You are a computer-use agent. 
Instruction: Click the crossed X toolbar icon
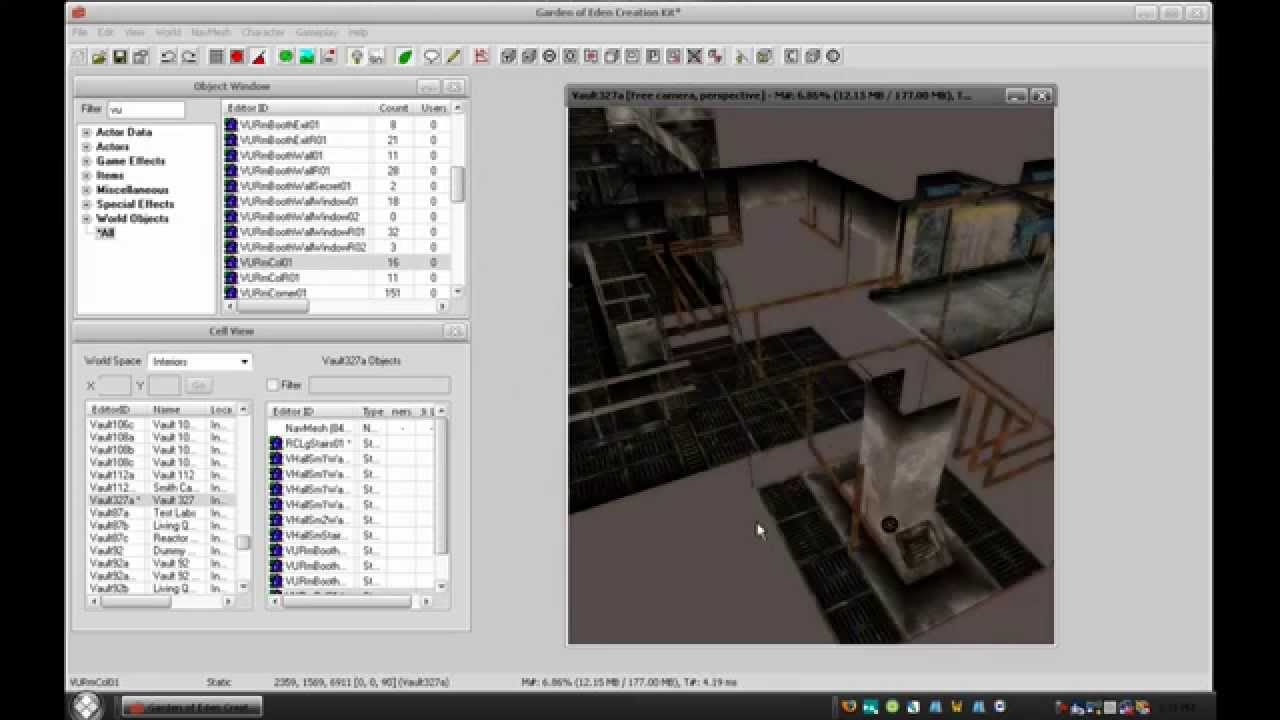695,57
